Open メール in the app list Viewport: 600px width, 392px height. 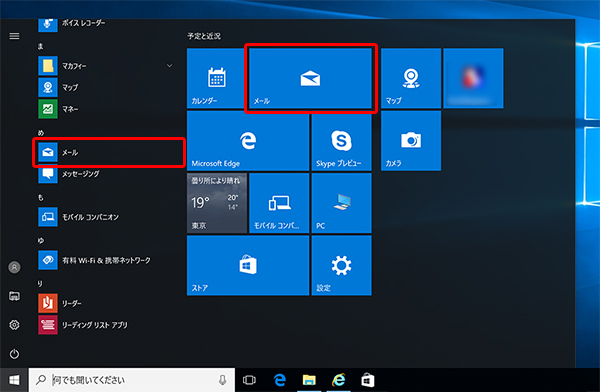[x=109, y=152]
